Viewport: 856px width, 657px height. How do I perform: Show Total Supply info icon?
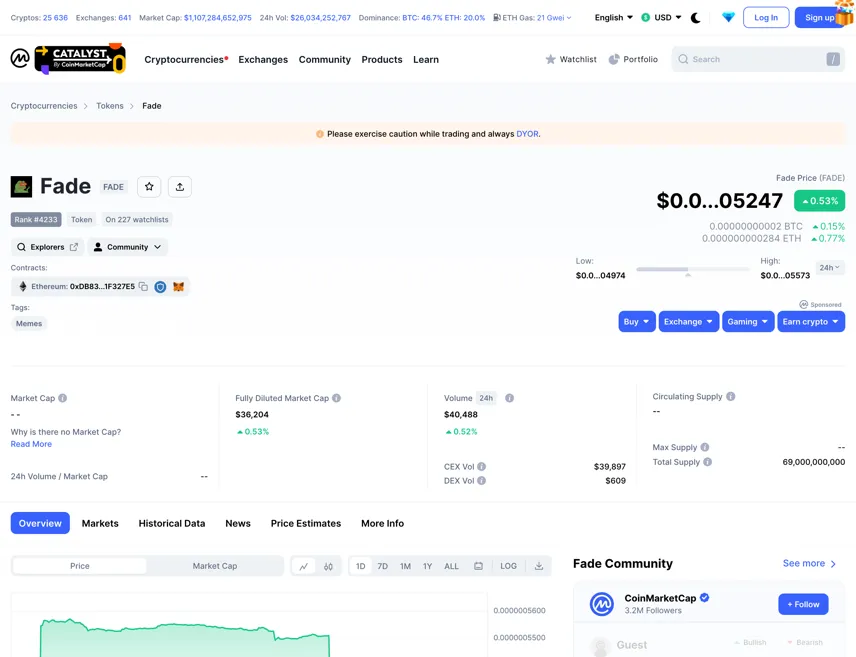pyautogui.click(x=708, y=462)
